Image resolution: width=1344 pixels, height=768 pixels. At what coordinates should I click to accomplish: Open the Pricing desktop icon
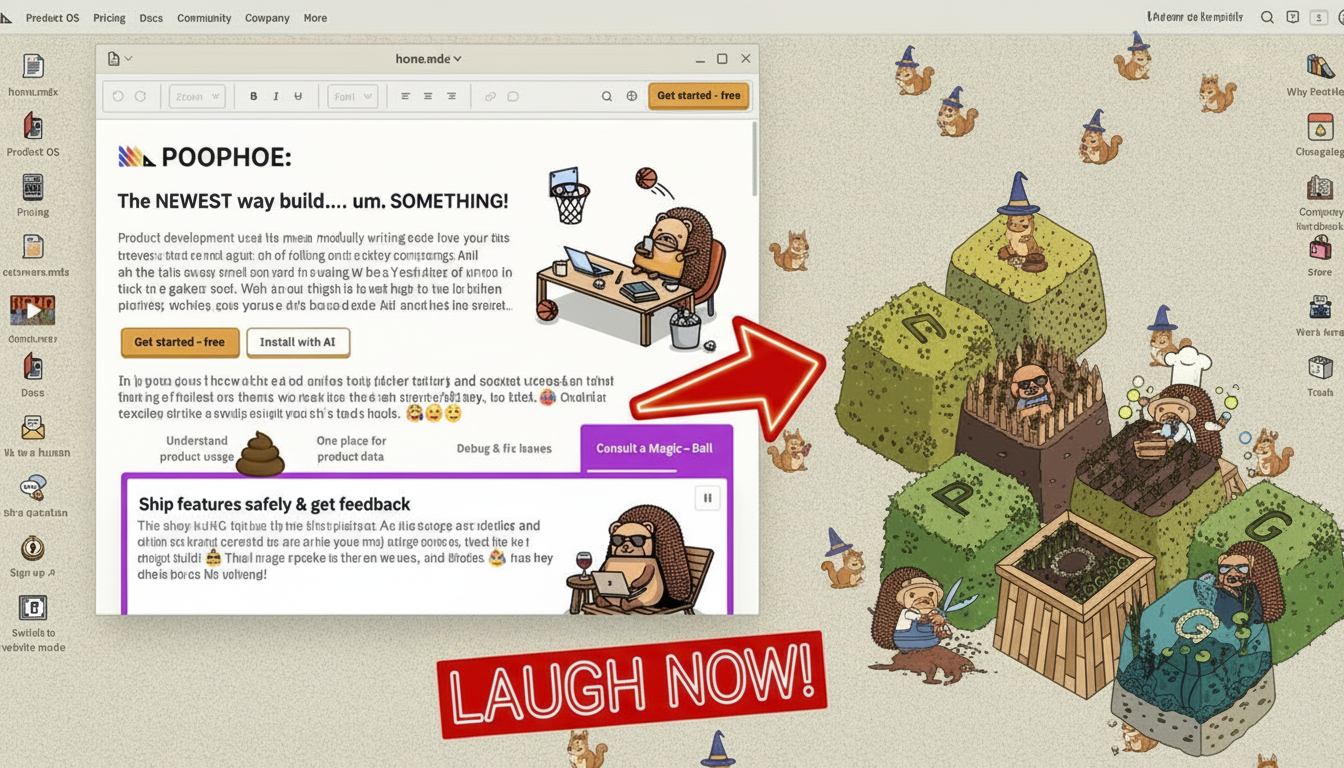33,189
